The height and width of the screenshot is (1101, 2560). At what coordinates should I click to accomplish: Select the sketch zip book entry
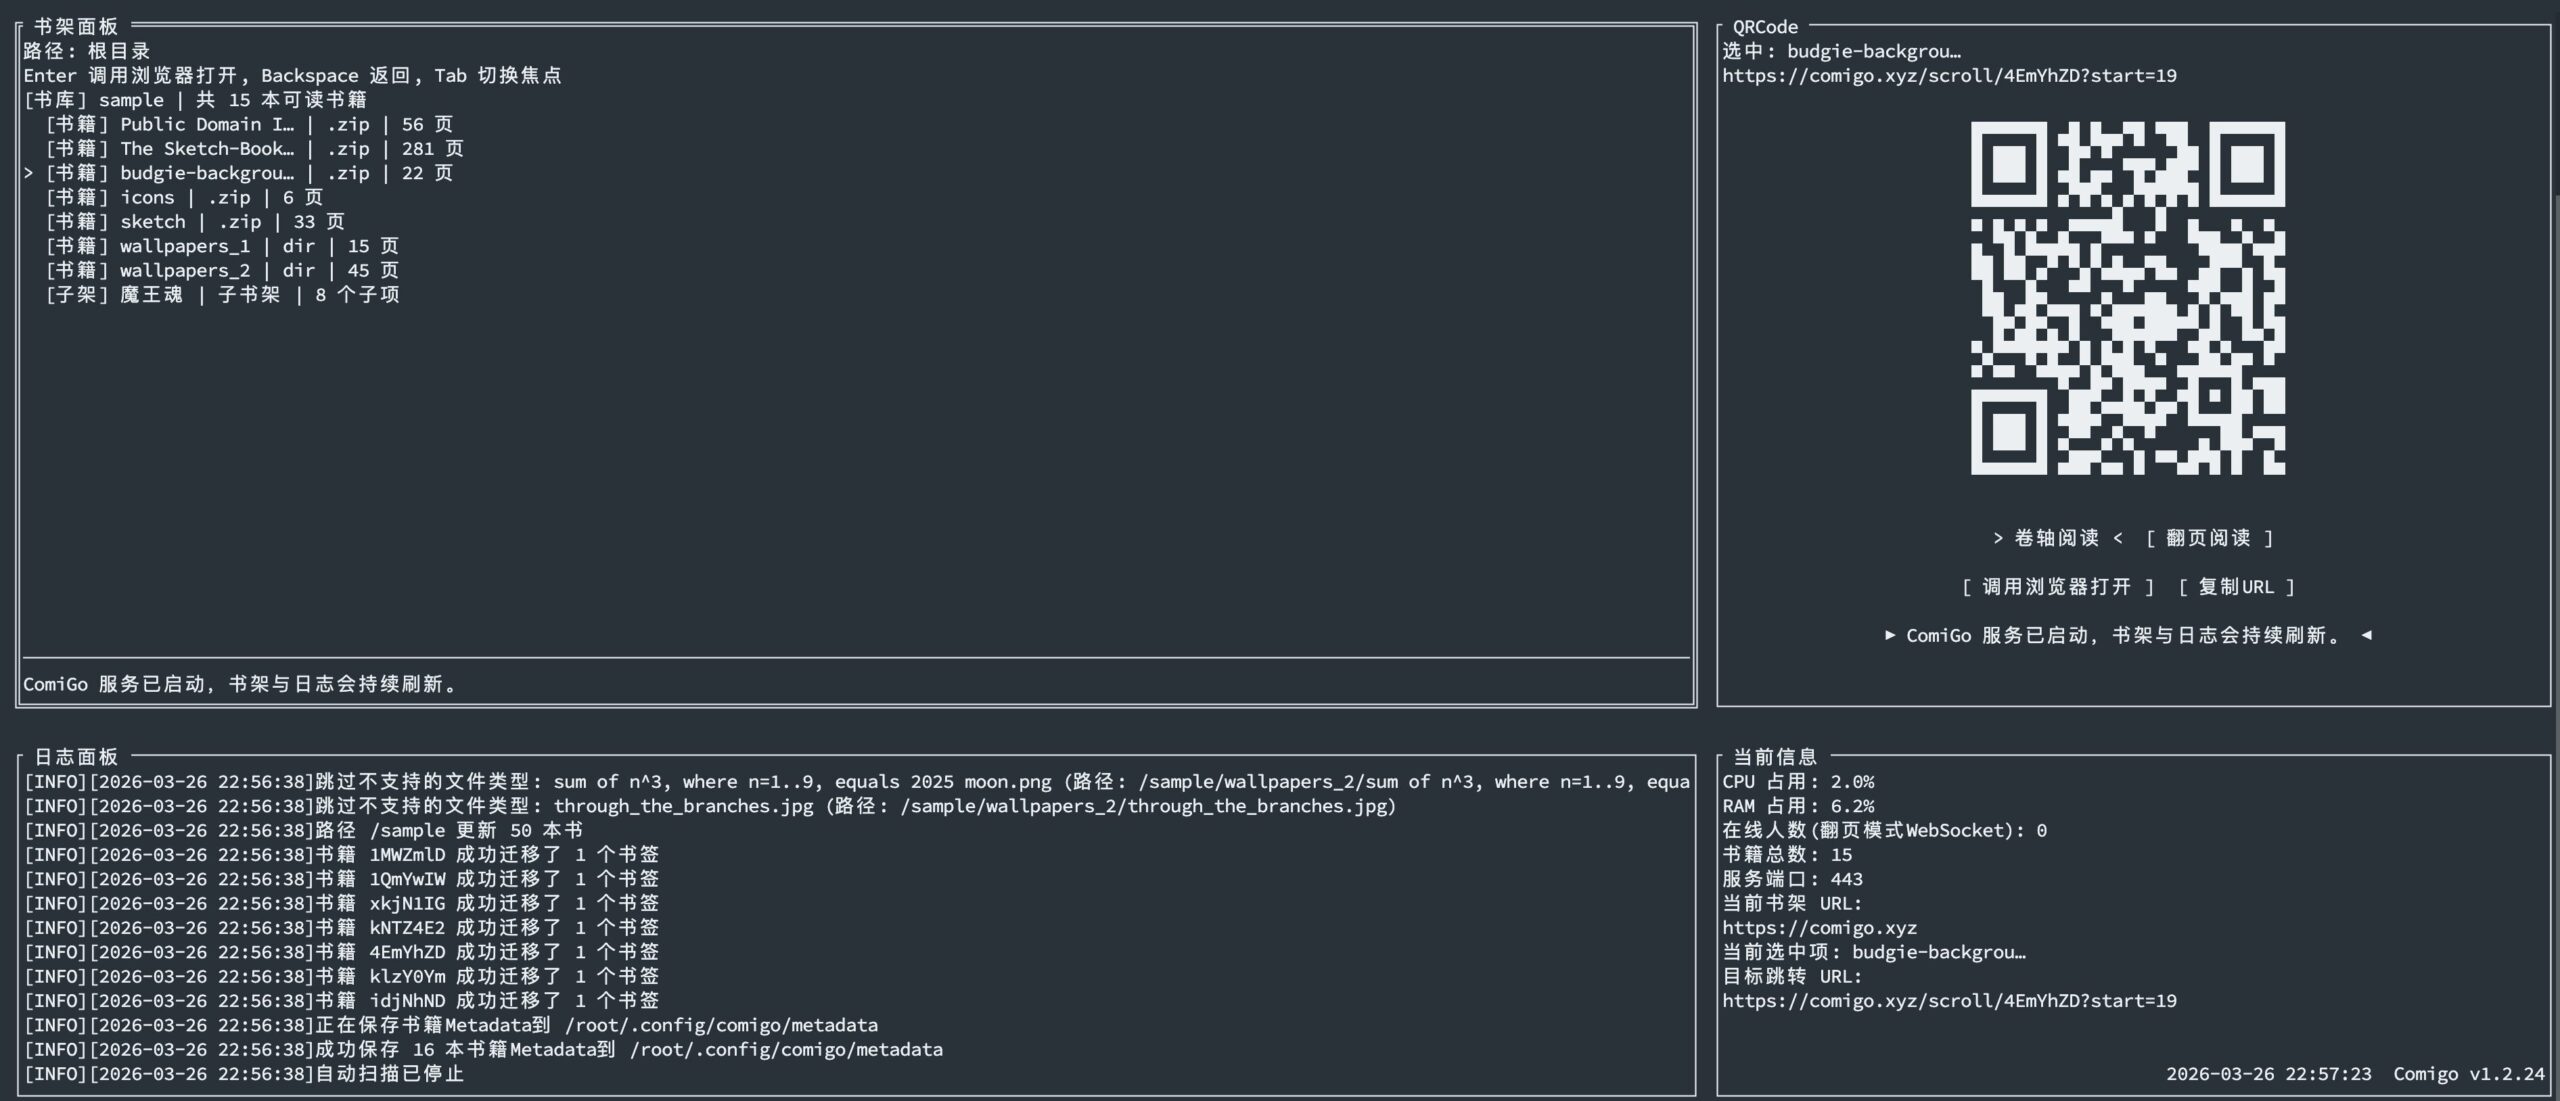click(x=194, y=222)
